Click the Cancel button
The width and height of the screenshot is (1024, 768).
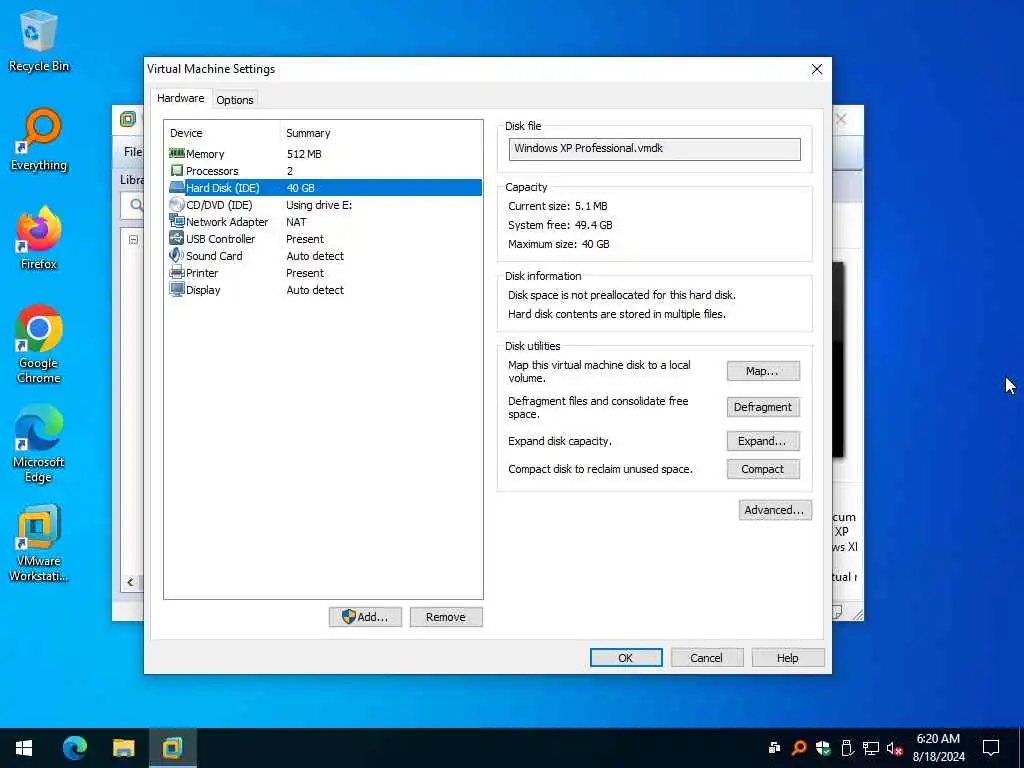pos(707,658)
